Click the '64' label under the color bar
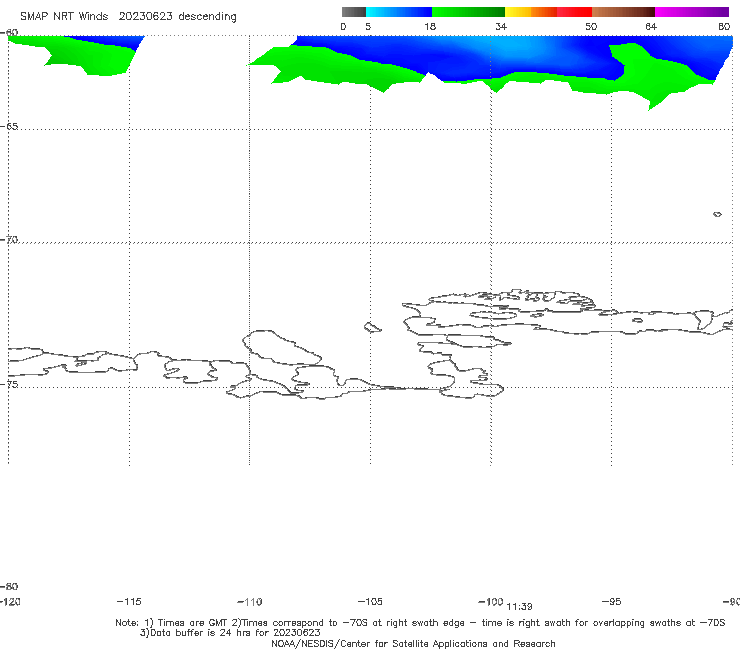740x650 pixels. (651, 27)
